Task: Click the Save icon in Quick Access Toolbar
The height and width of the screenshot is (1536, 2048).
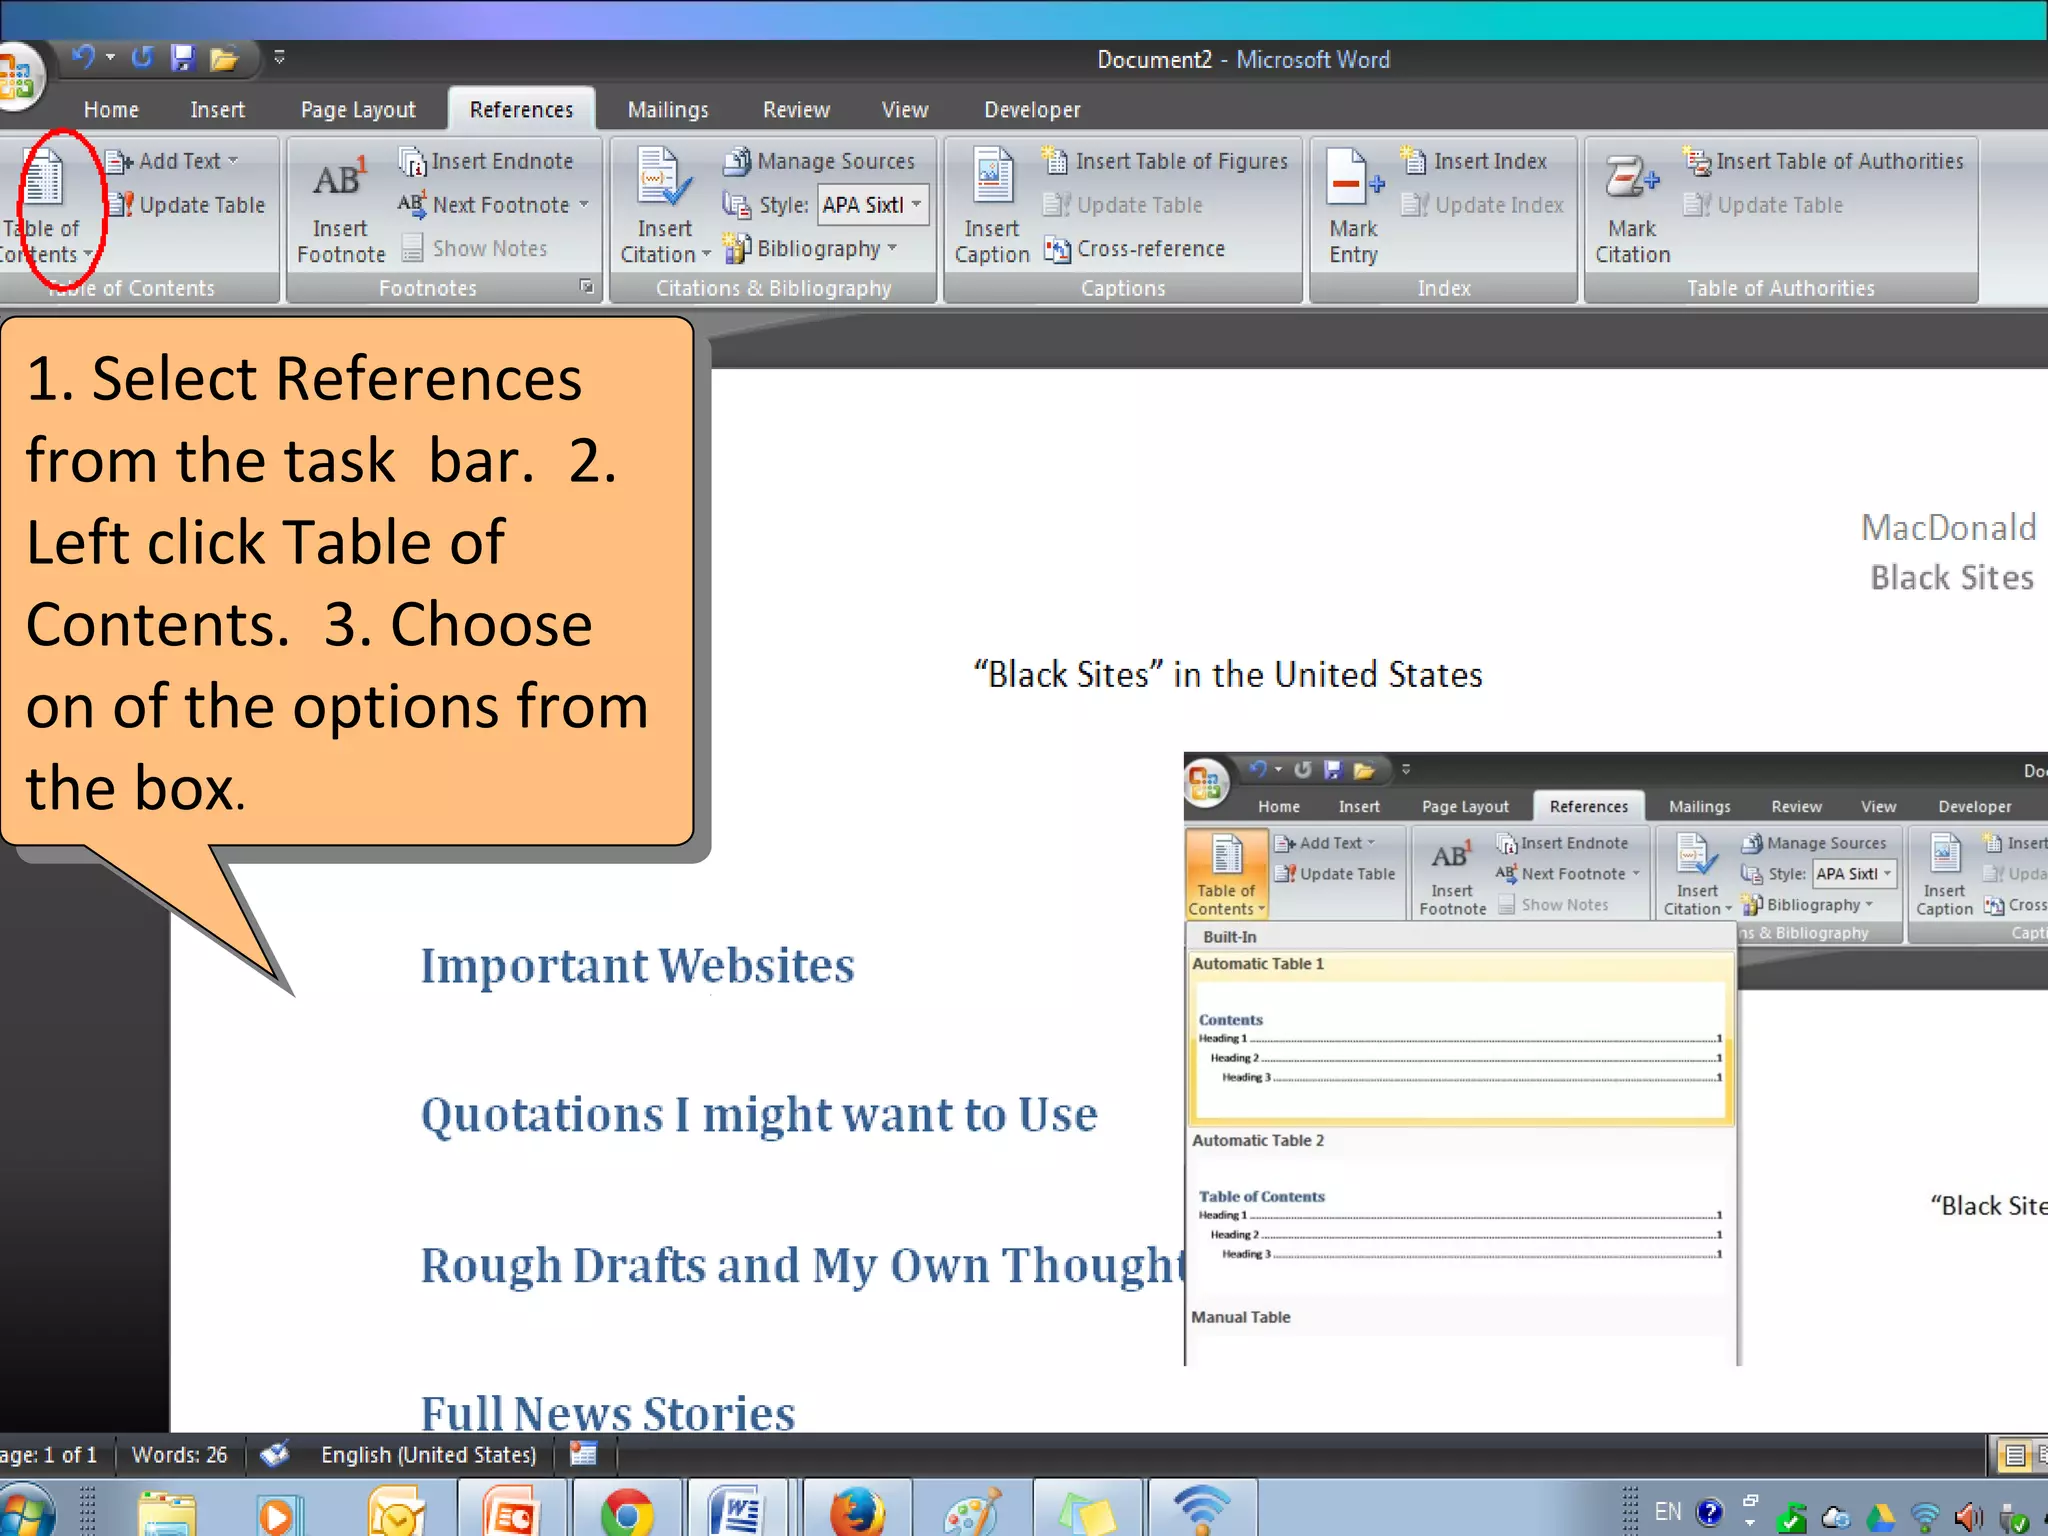Action: [x=182, y=58]
